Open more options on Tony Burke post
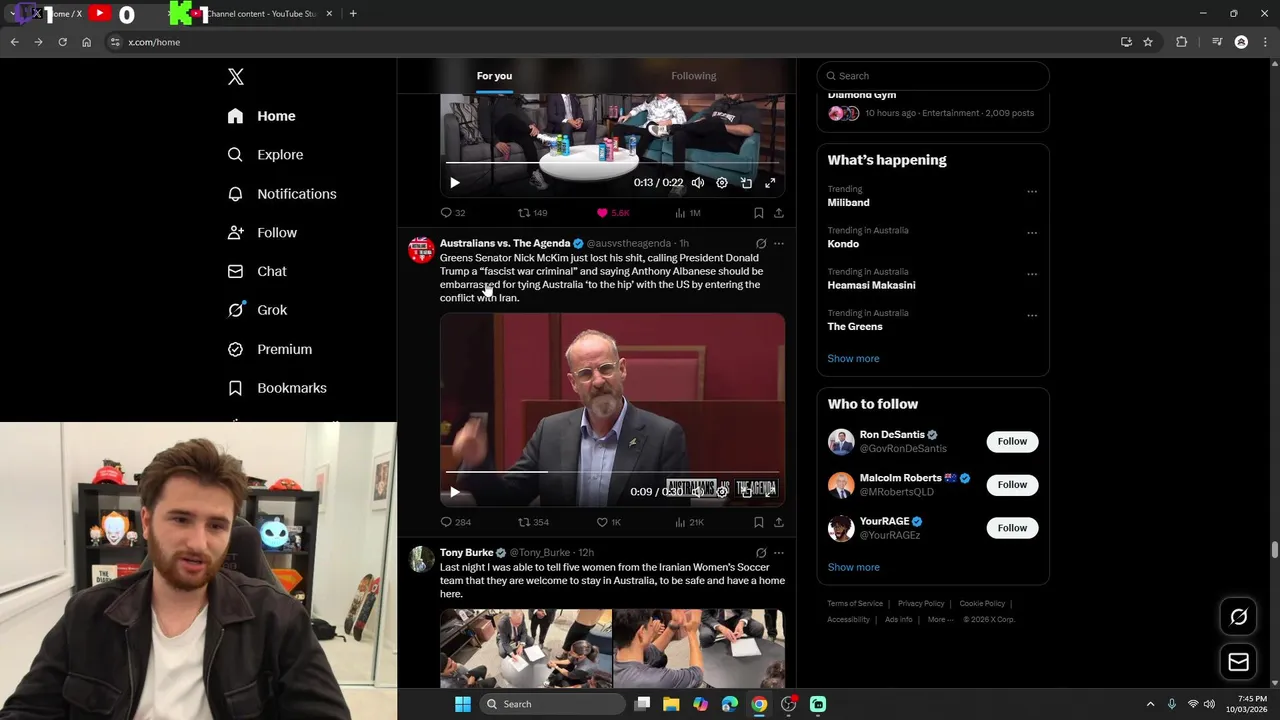 [x=779, y=553]
